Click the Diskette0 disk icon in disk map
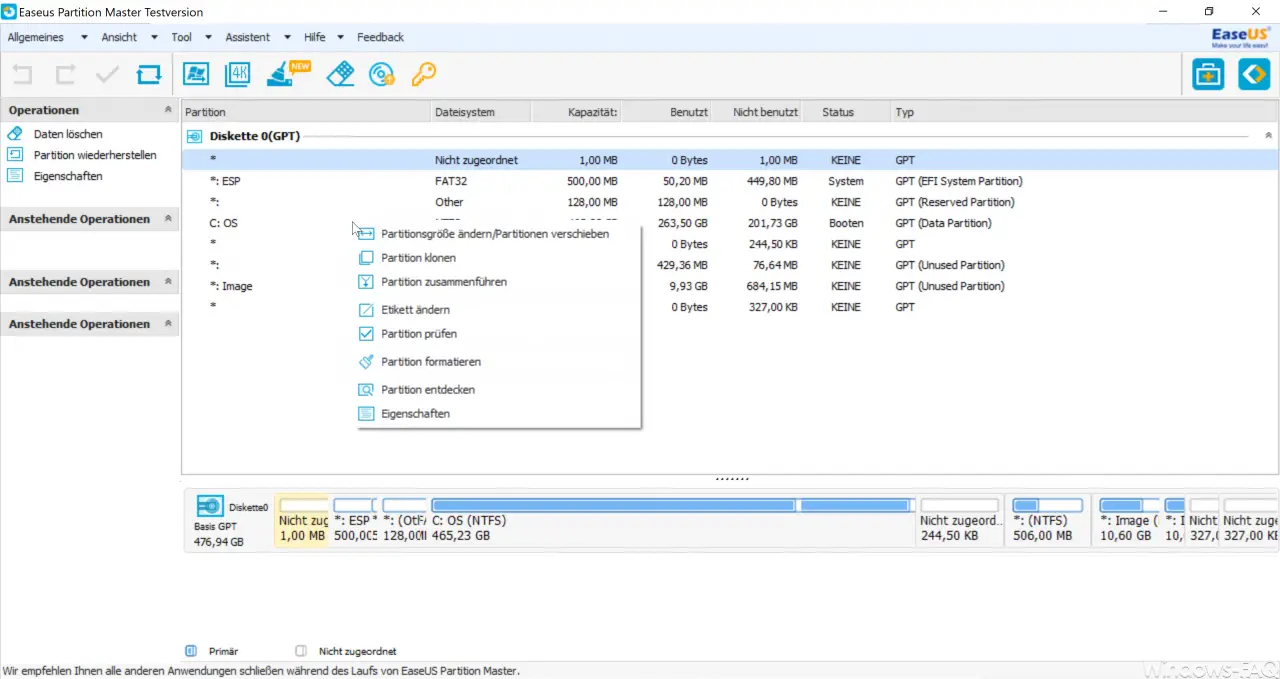Viewport: 1280px width, 679px height. pos(210,507)
